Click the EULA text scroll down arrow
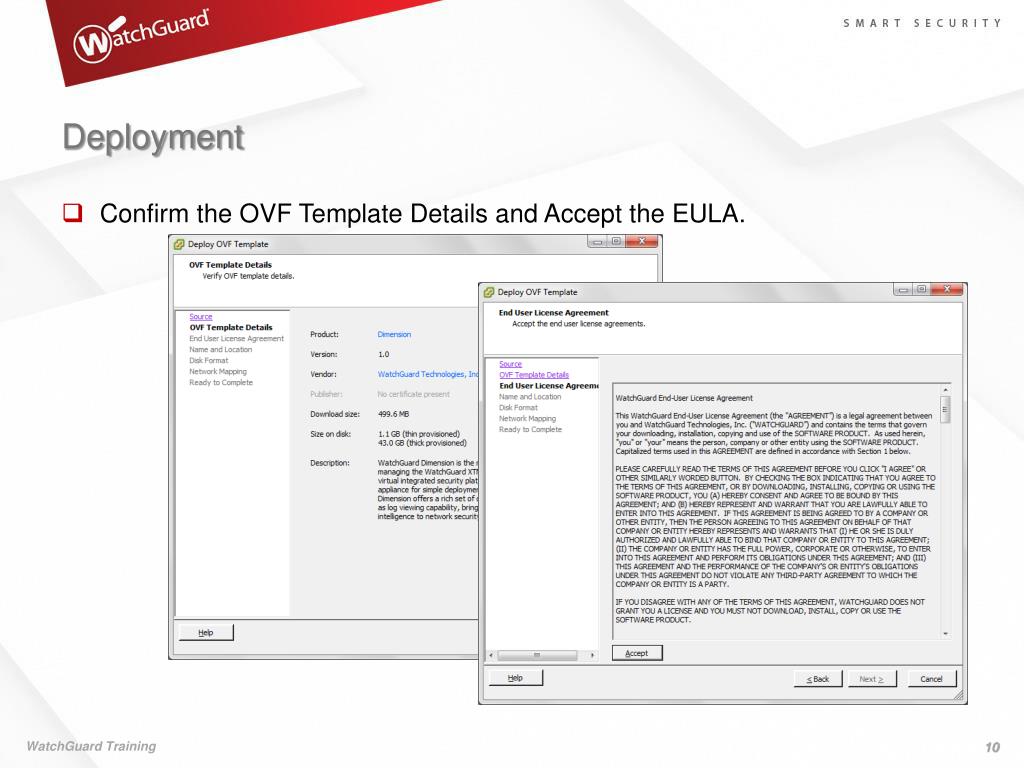The height and width of the screenshot is (768, 1024). (945, 634)
